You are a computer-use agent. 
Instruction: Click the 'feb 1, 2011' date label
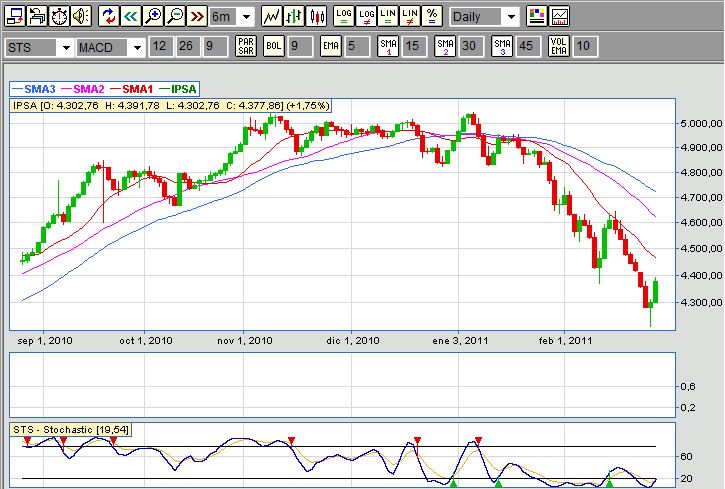click(565, 341)
